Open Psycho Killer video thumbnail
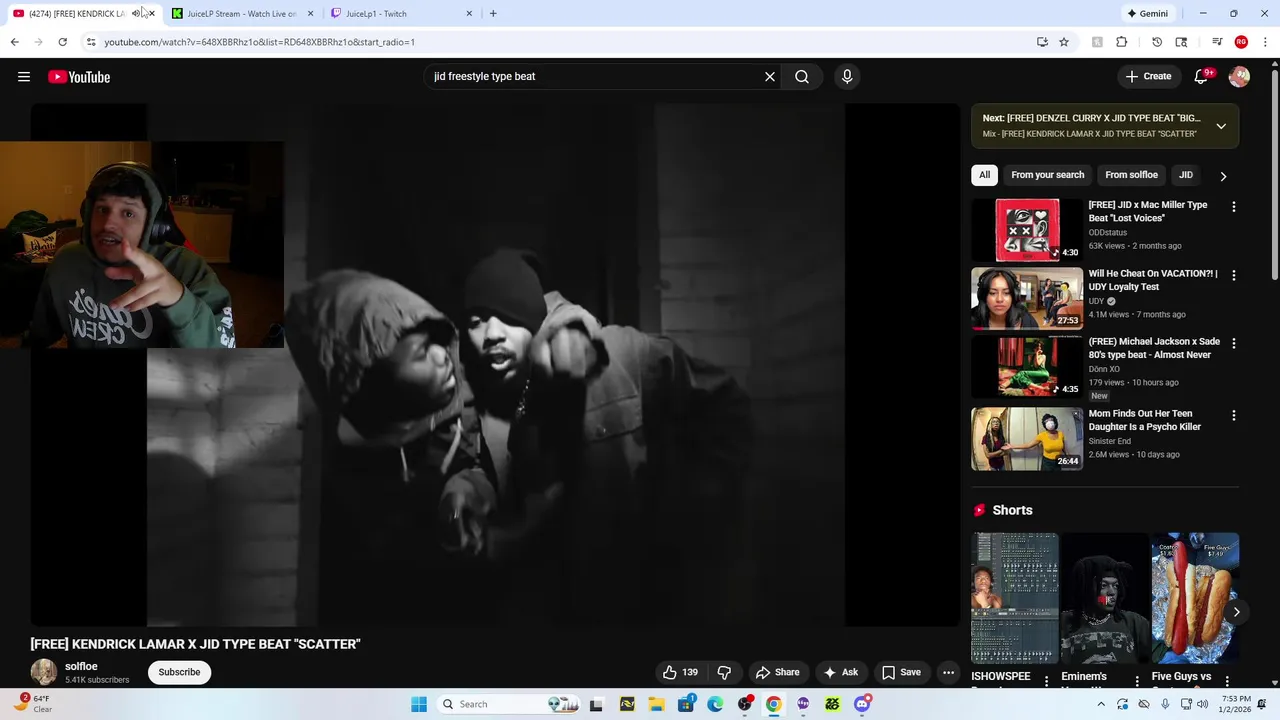The image size is (1280, 720). click(x=1027, y=438)
